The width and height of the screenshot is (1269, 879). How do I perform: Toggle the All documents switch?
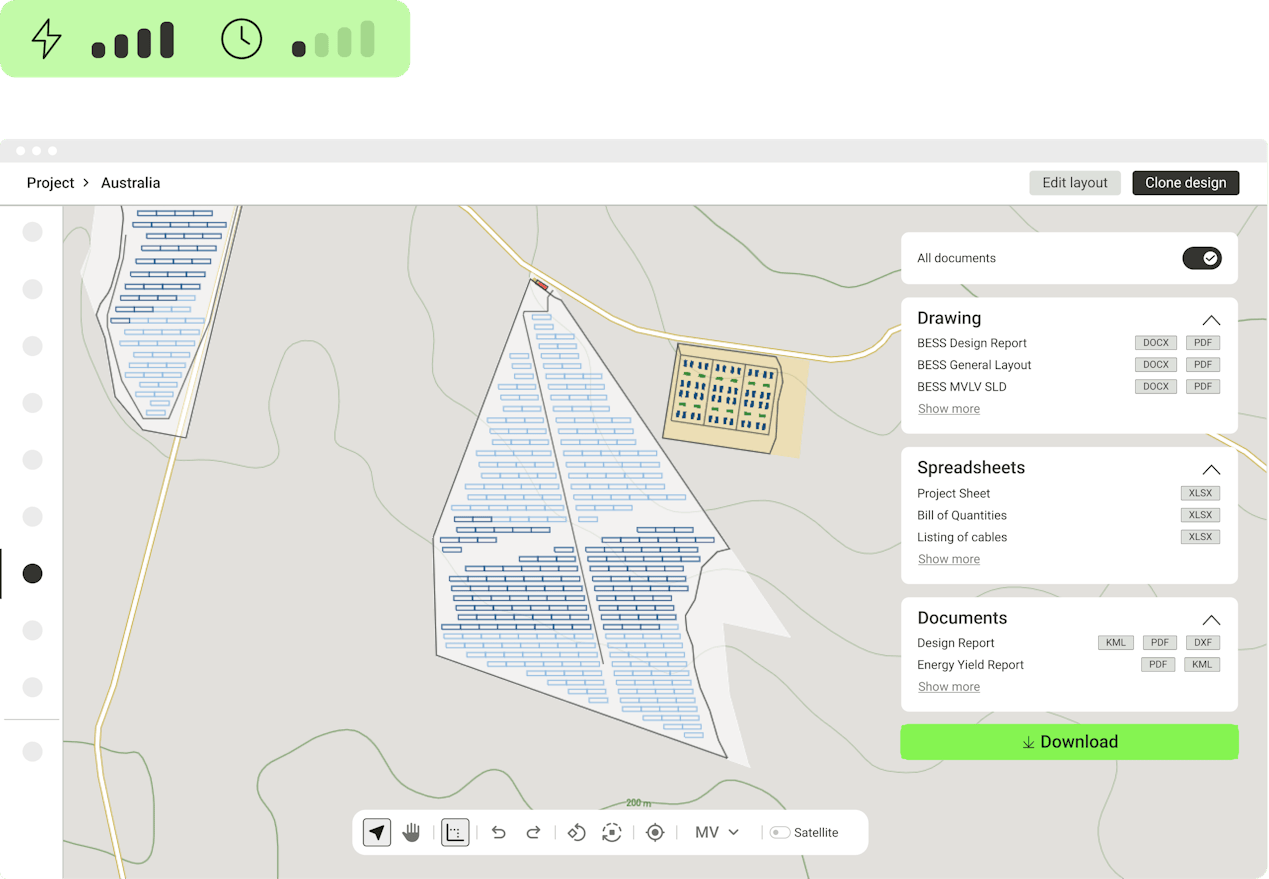(x=1202, y=258)
